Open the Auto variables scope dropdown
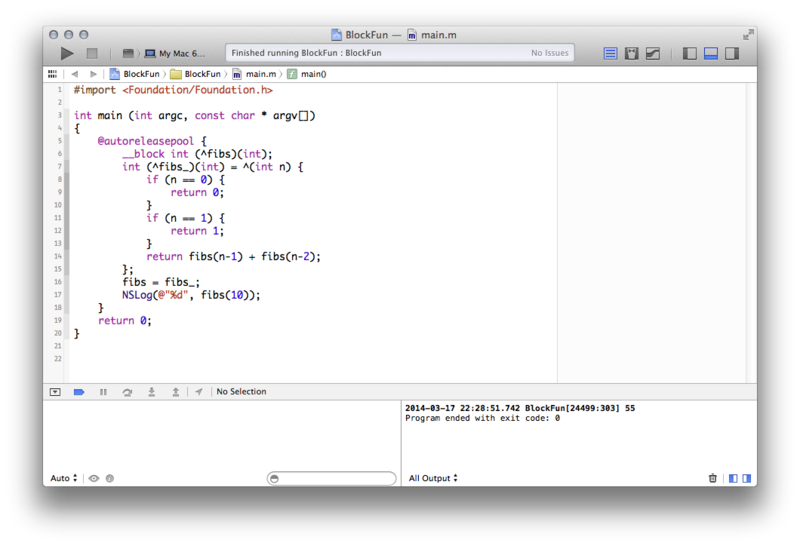Viewport: 800px width, 546px height. (64, 478)
